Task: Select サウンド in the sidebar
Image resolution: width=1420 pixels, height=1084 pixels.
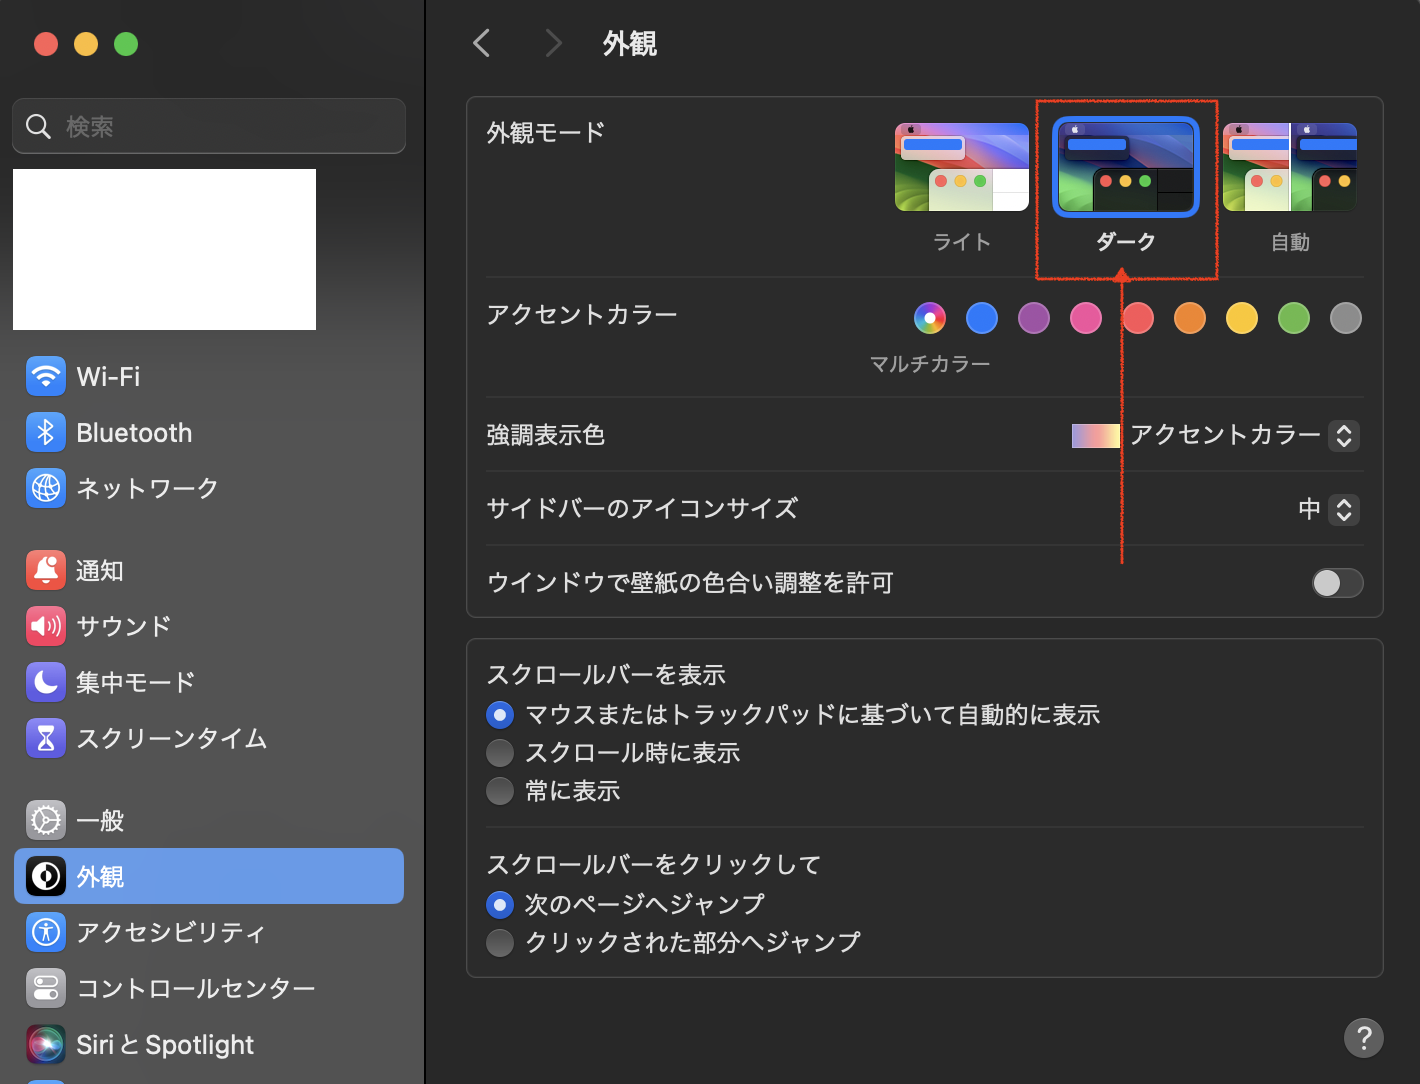Action: [x=123, y=627]
